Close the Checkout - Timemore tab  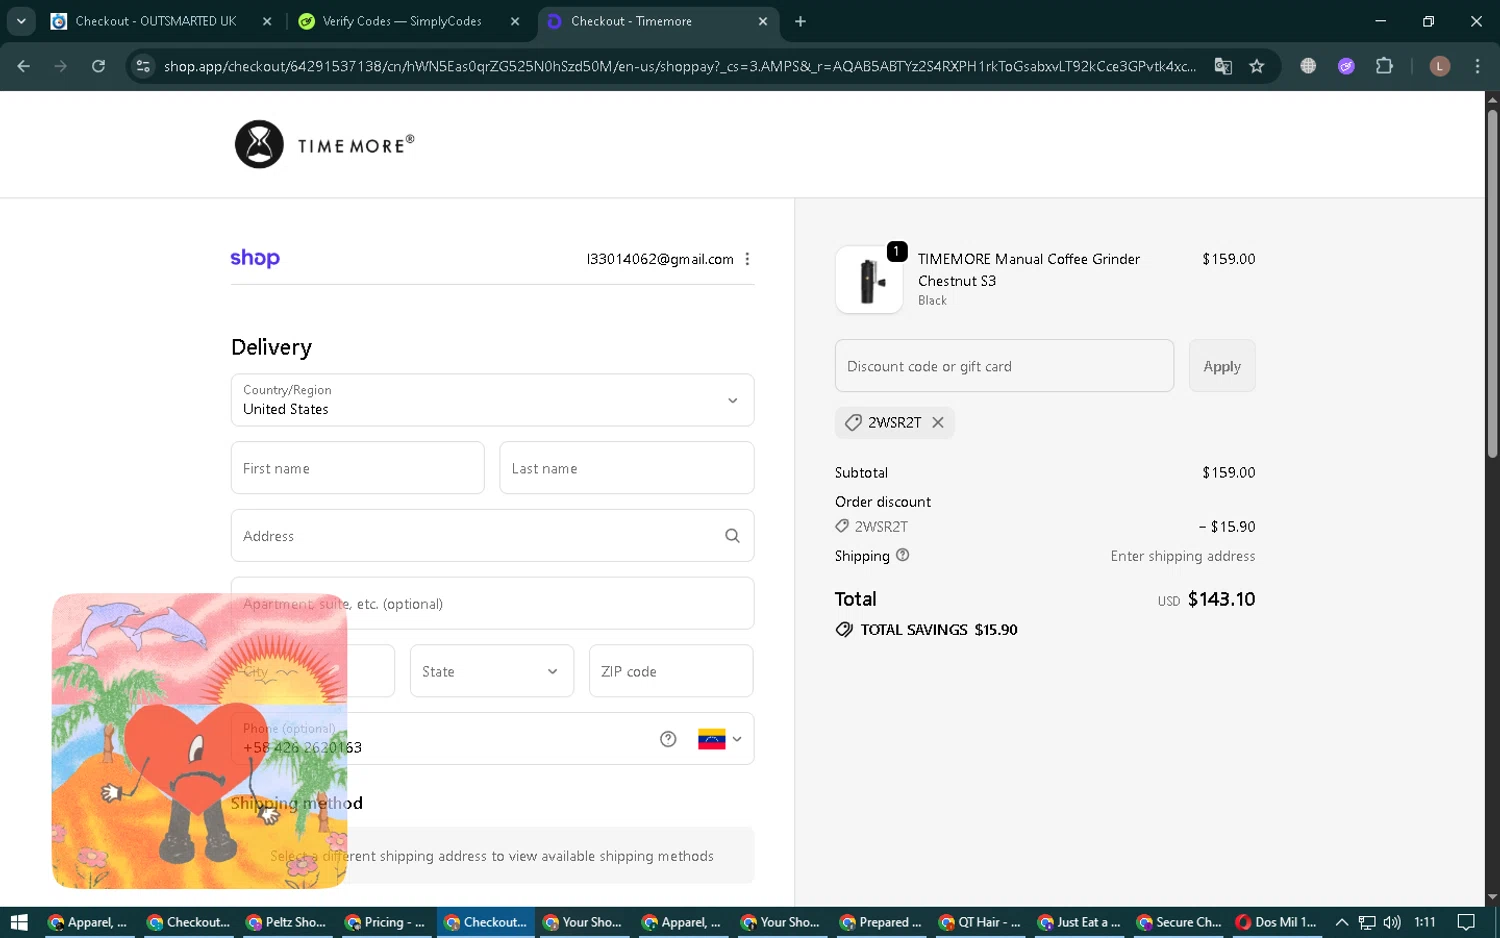pyautogui.click(x=763, y=21)
